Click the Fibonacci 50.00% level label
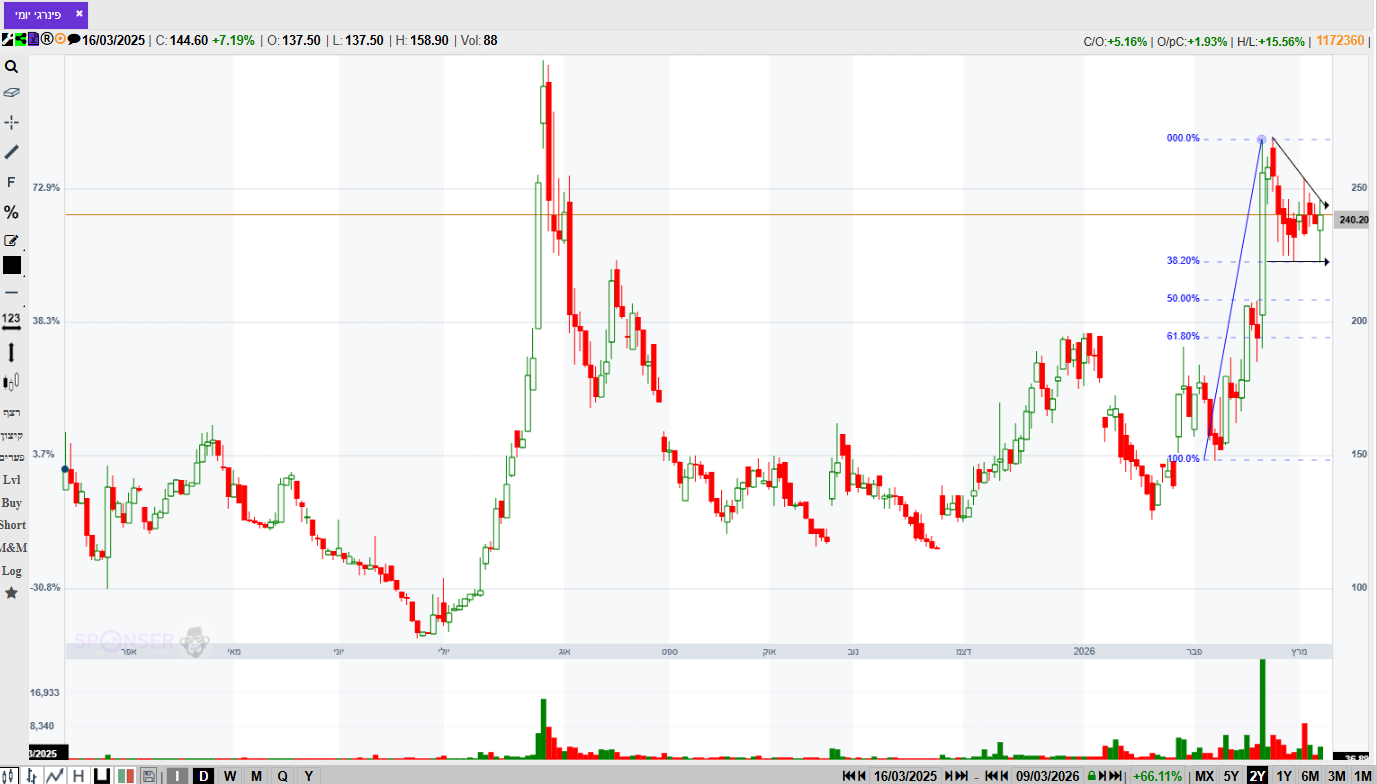1377x784 pixels. click(1183, 298)
